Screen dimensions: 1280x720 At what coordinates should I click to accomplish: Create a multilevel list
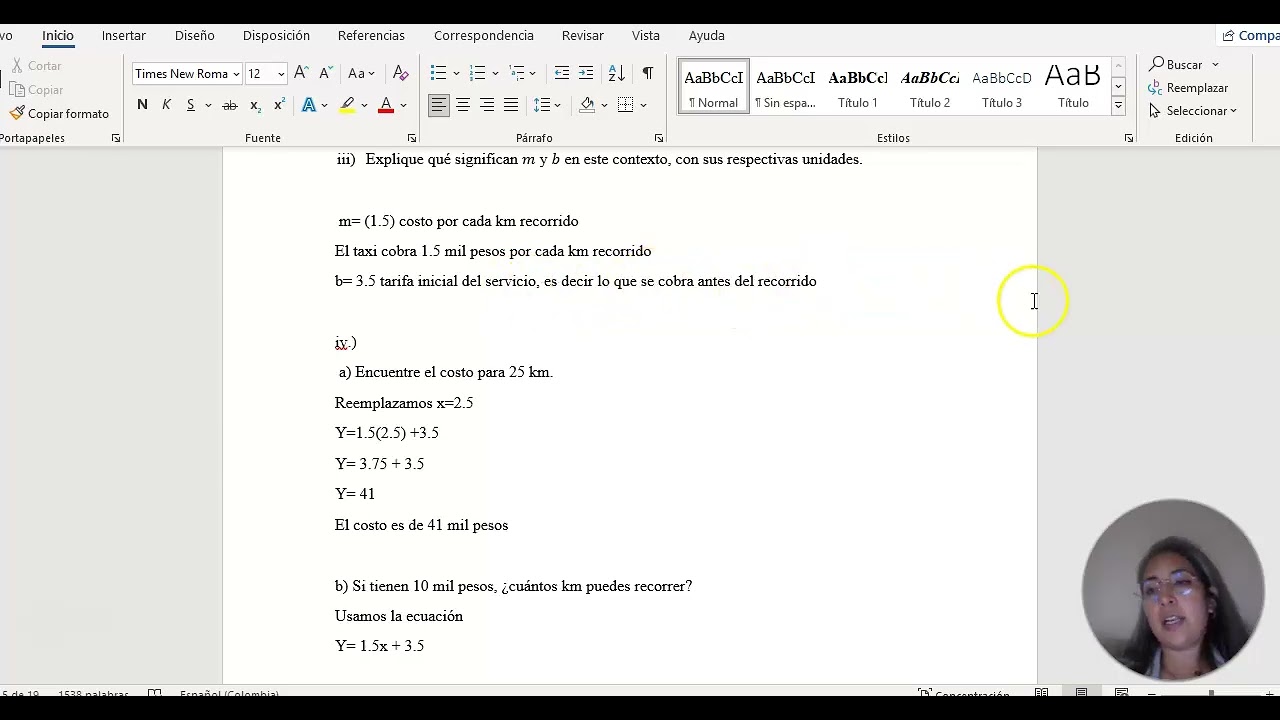coord(517,73)
